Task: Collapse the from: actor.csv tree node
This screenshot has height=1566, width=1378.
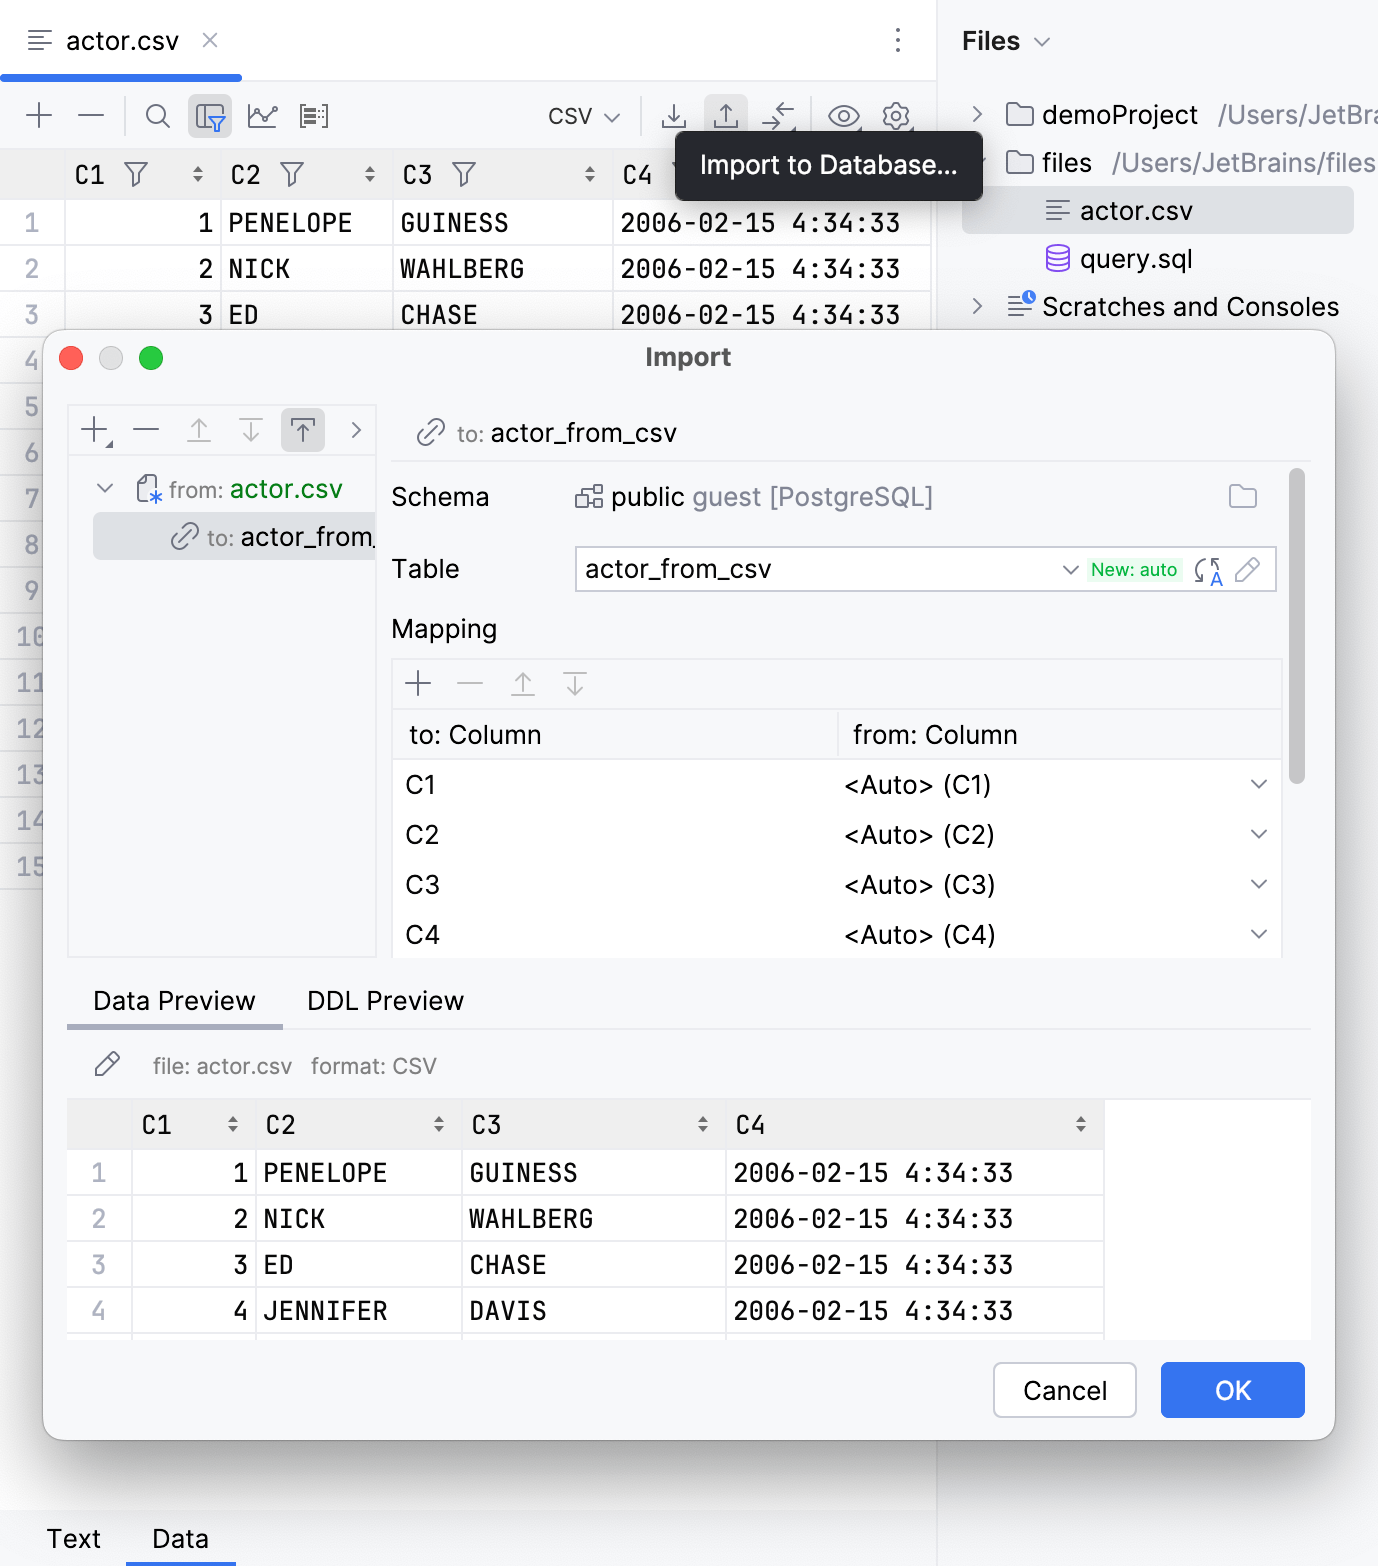Action: (x=104, y=488)
